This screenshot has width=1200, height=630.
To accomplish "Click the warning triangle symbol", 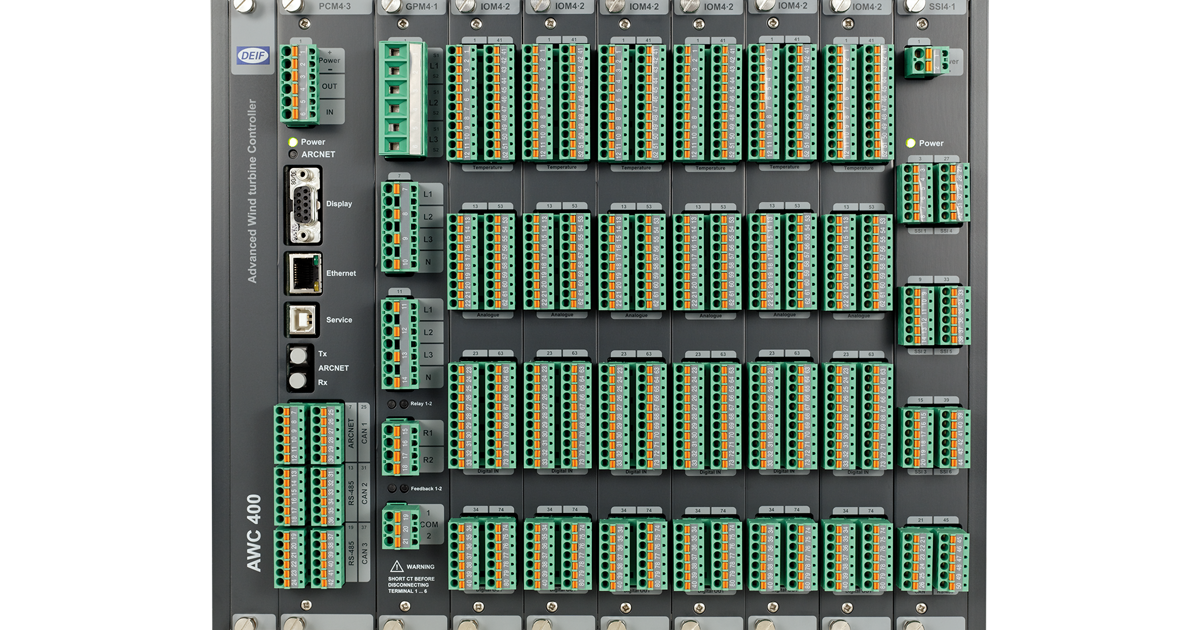I will [397, 566].
